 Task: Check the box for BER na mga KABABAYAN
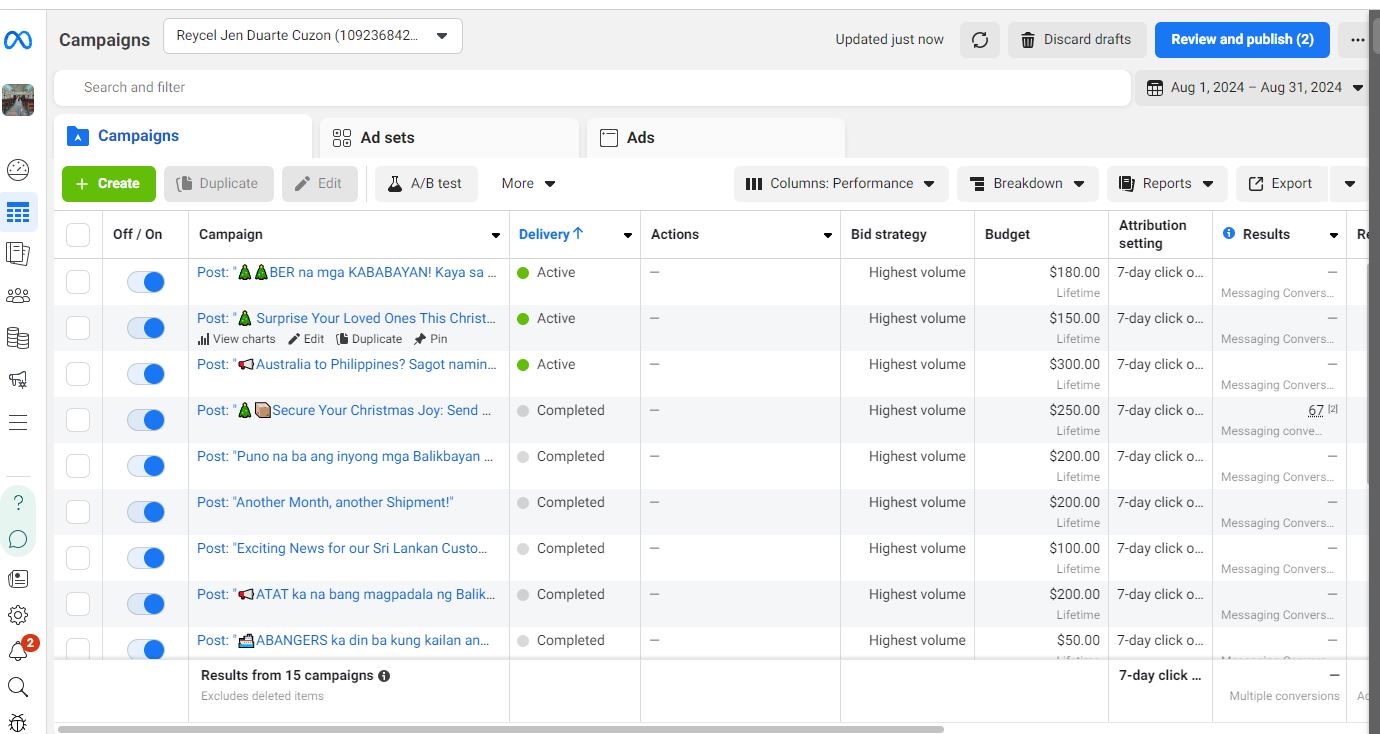78,282
